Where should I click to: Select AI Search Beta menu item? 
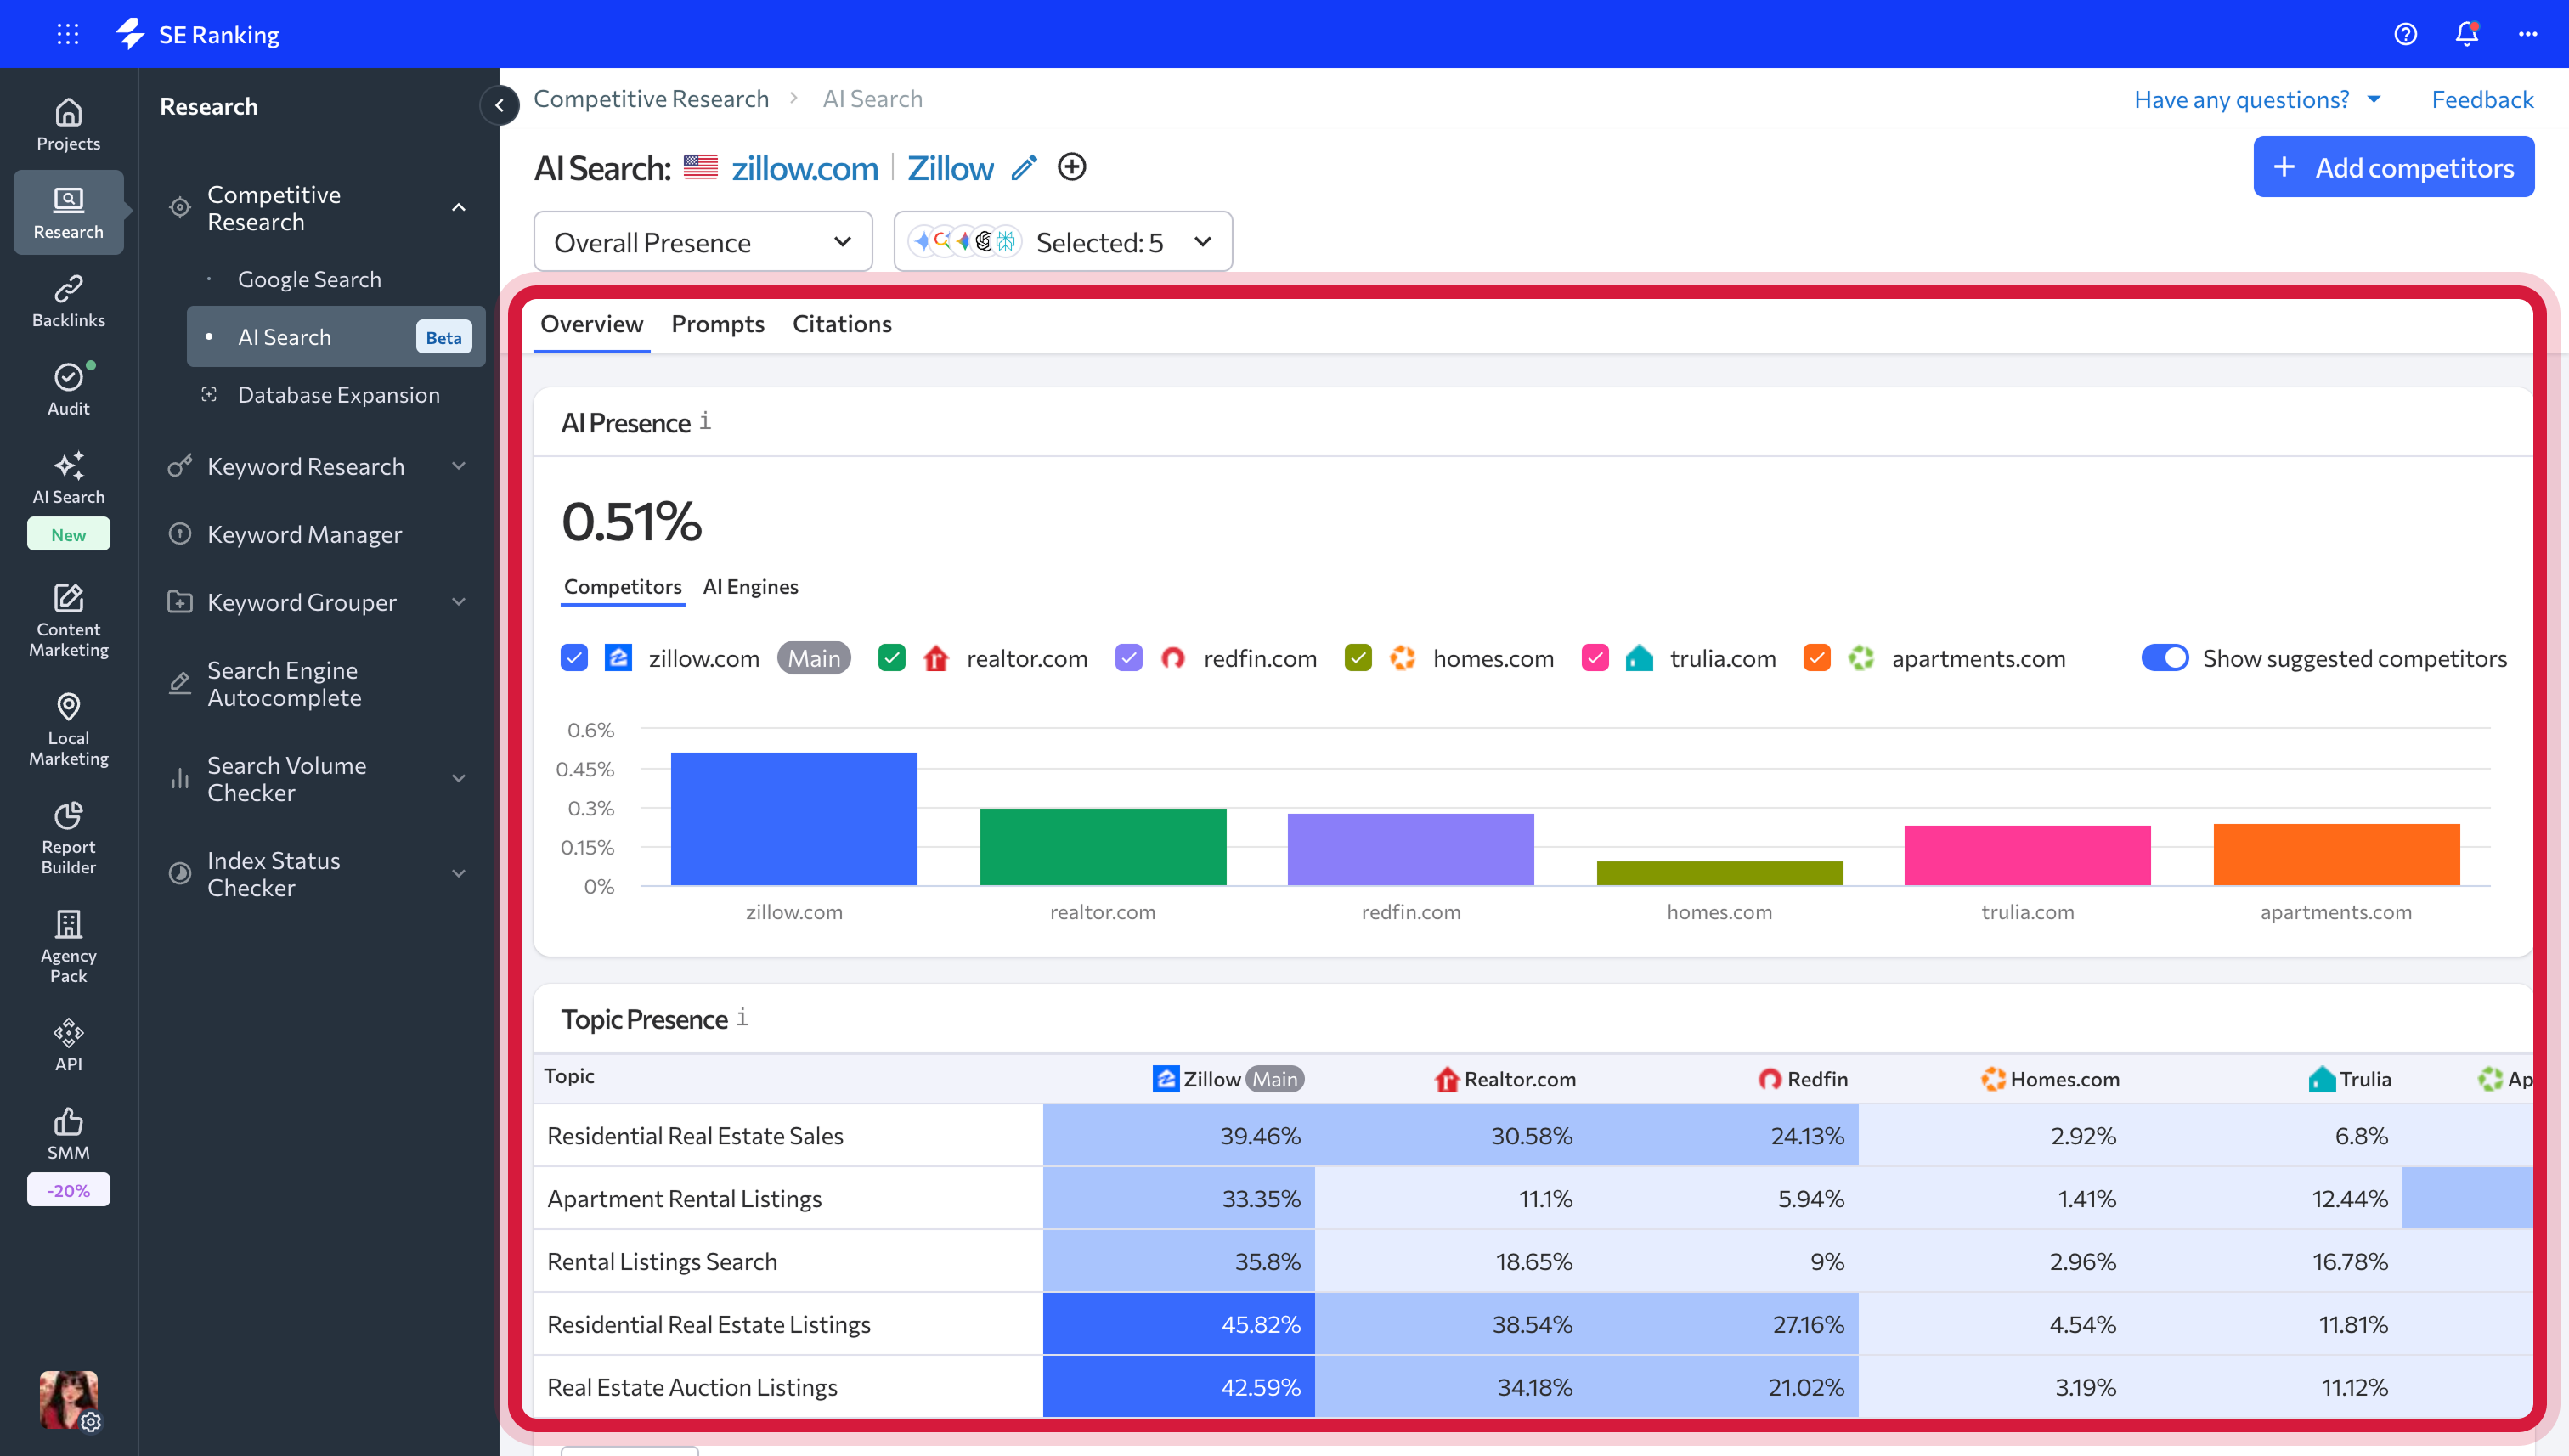(x=336, y=337)
